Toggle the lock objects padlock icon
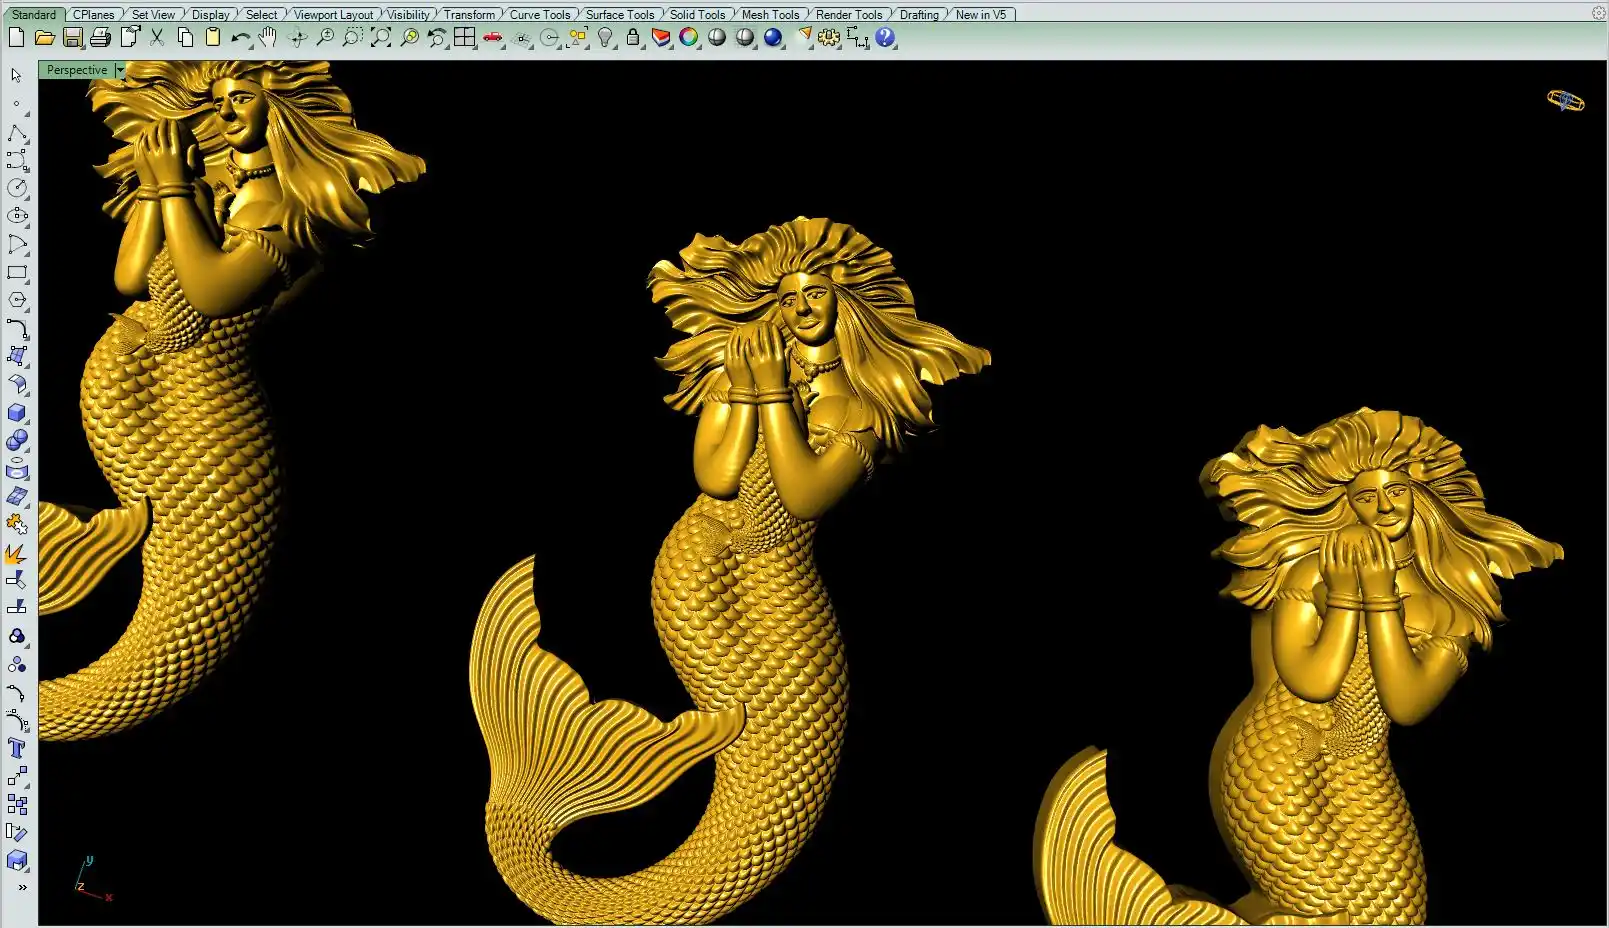 click(633, 38)
